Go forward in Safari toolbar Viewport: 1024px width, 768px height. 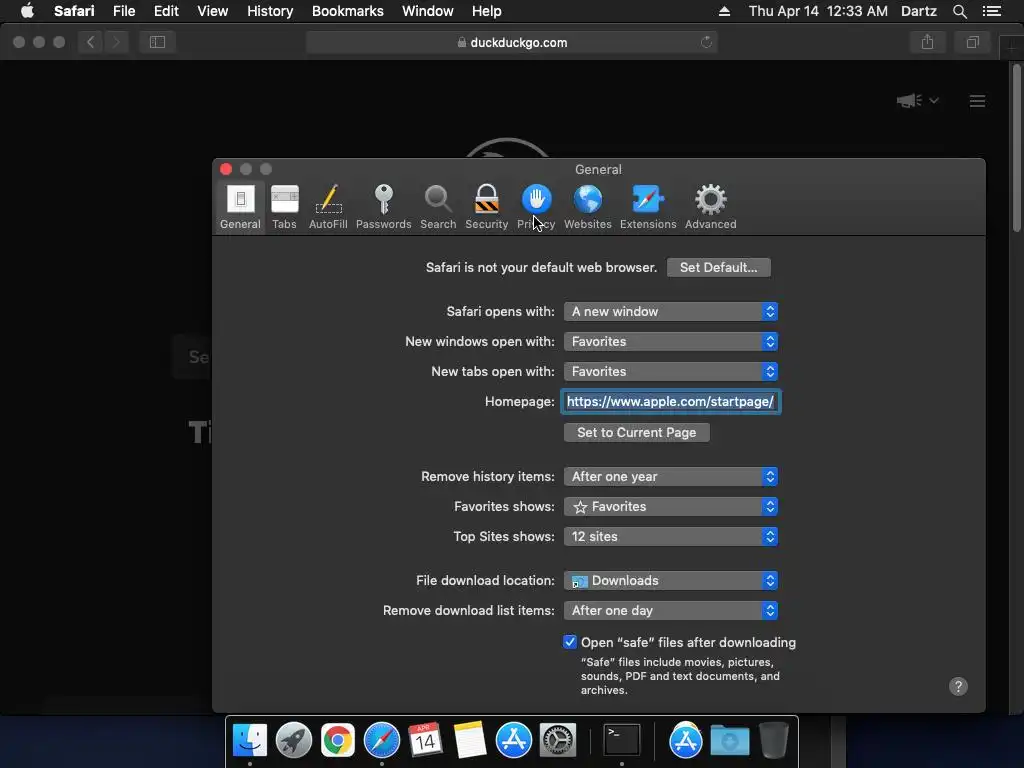tap(116, 42)
